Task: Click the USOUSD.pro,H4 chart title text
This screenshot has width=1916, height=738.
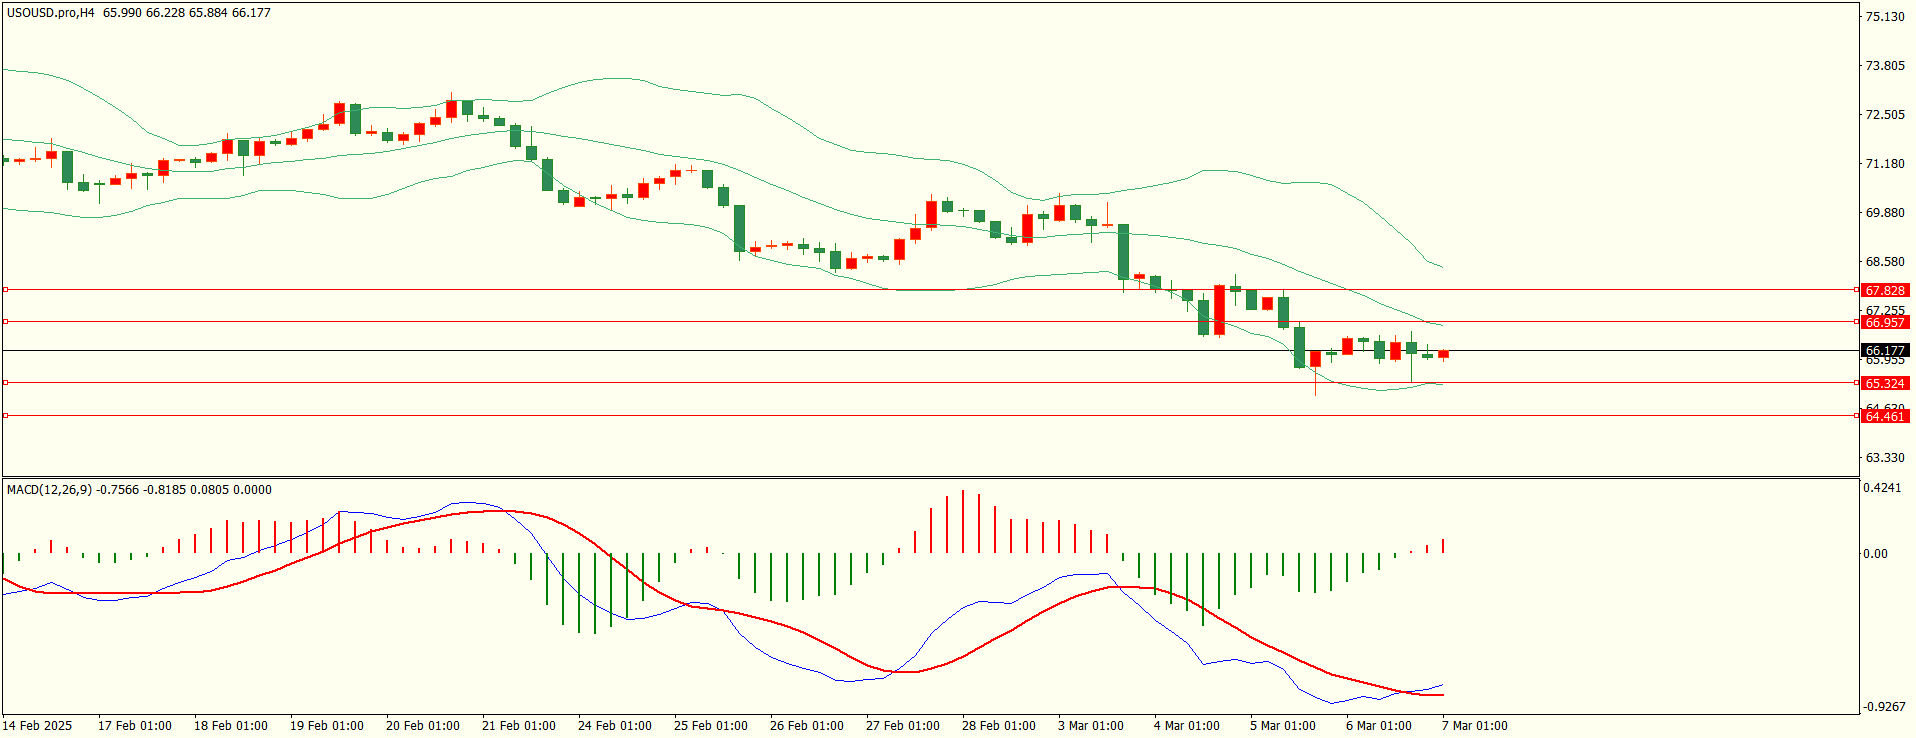Action: [x=51, y=13]
